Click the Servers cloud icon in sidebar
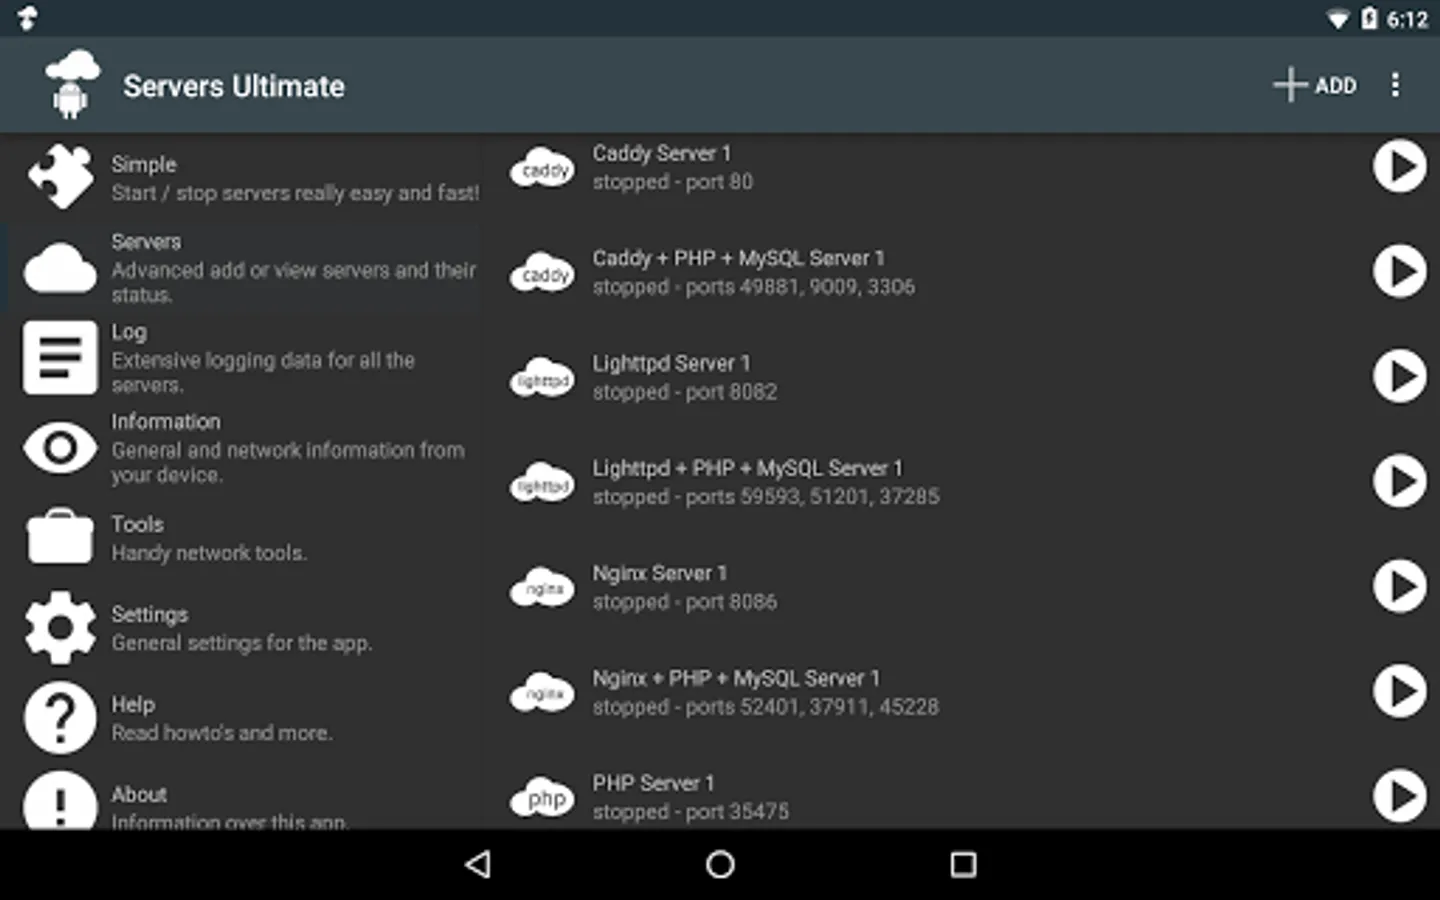This screenshot has height=900, width=1440. click(x=60, y=269)
